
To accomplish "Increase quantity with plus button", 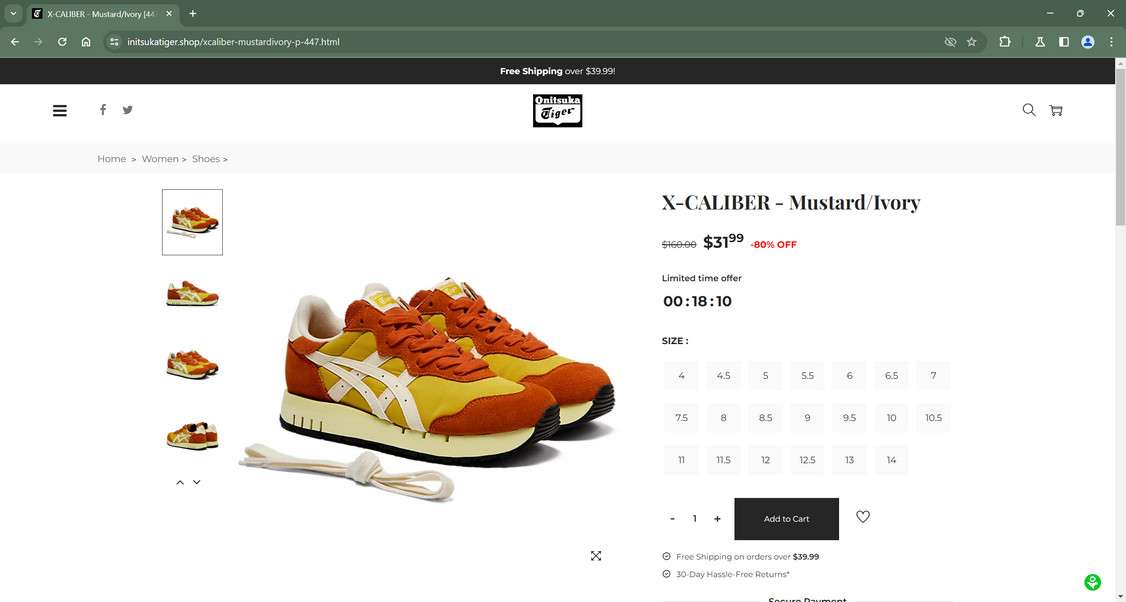I will tap(717, 519).
